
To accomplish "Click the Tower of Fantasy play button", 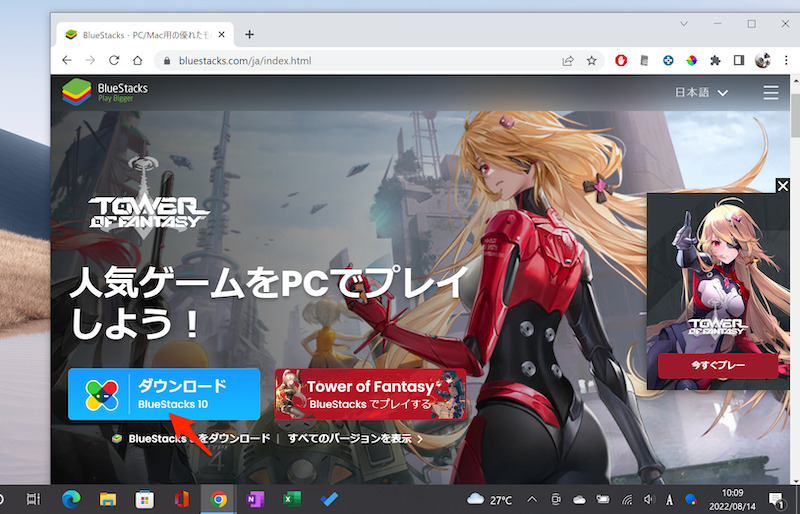I will coord(370,394).
